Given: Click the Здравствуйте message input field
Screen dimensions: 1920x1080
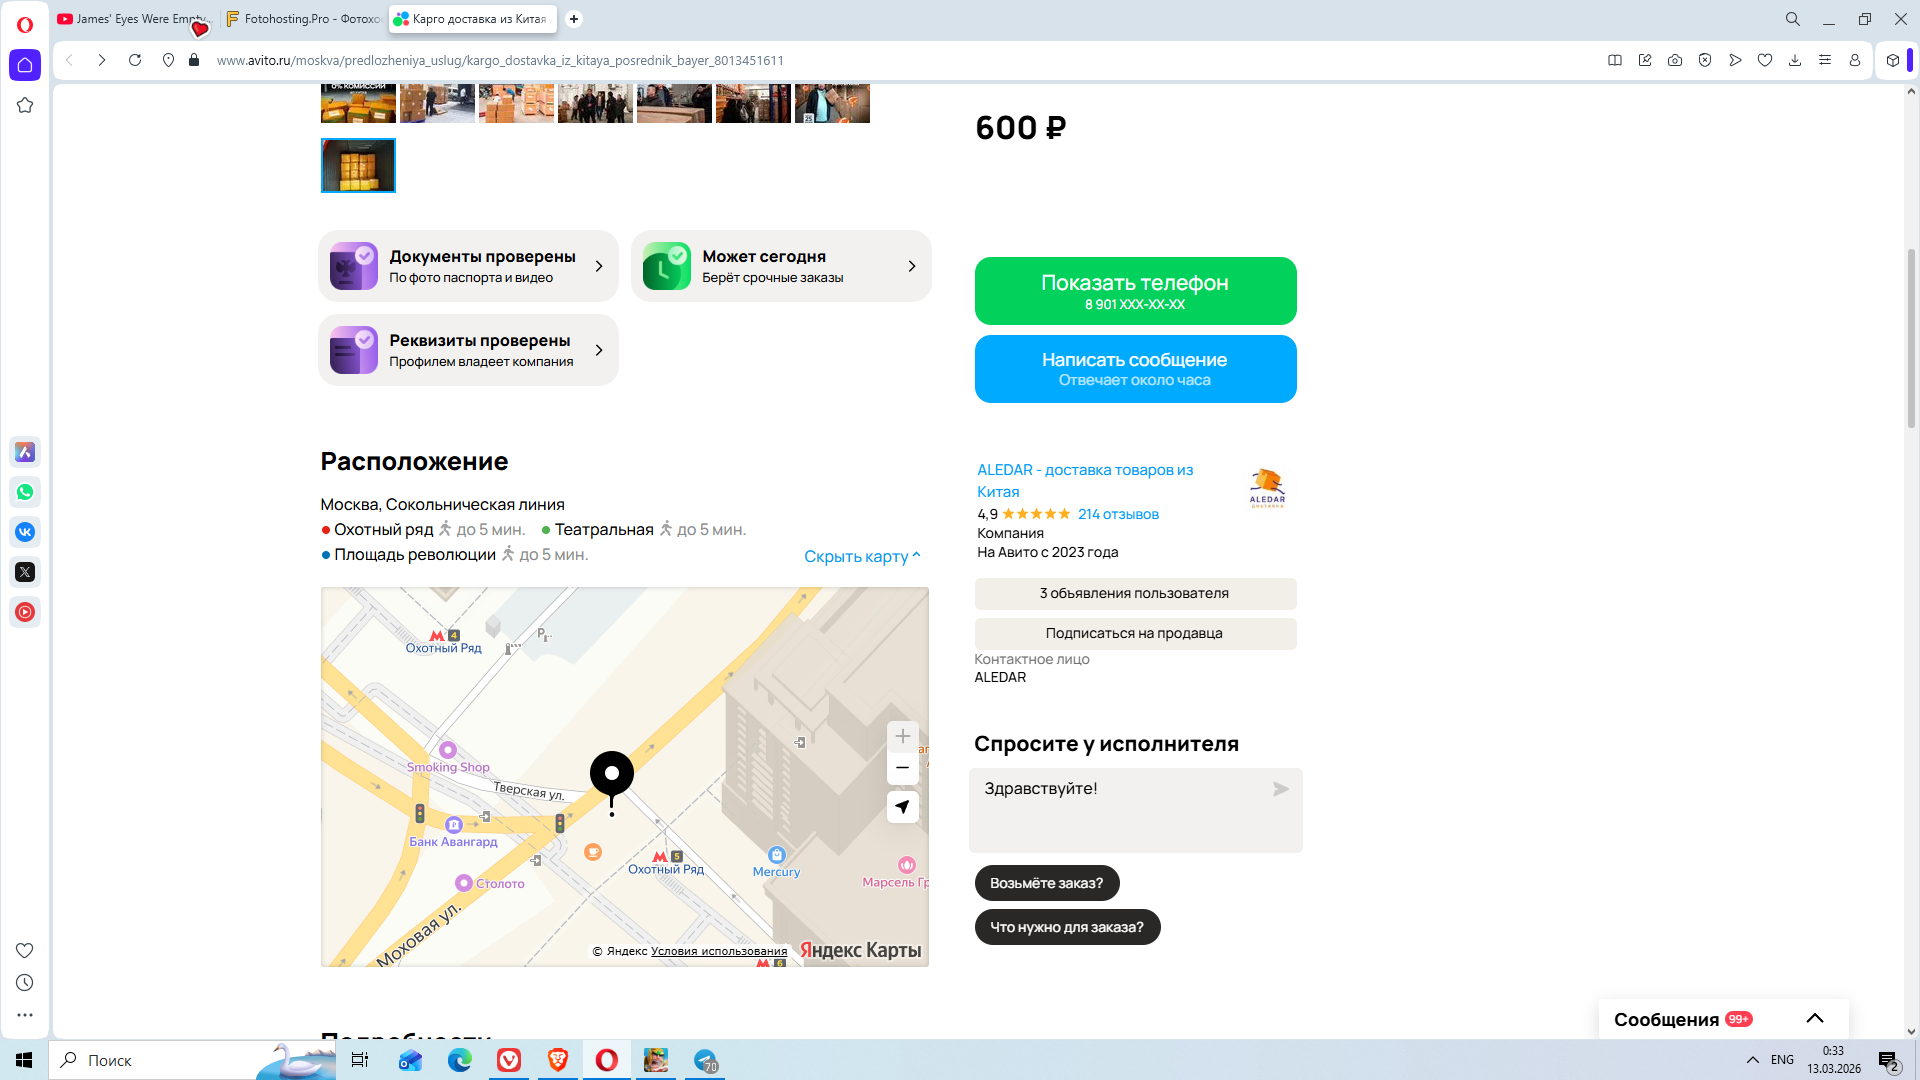Looking at the screenshot, I should tap(1120, 810).
